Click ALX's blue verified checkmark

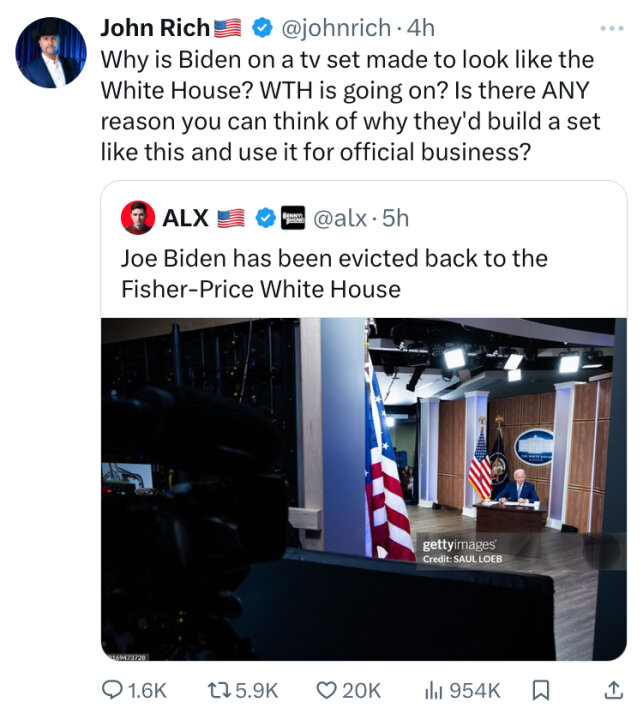click(x=267, y=217)
